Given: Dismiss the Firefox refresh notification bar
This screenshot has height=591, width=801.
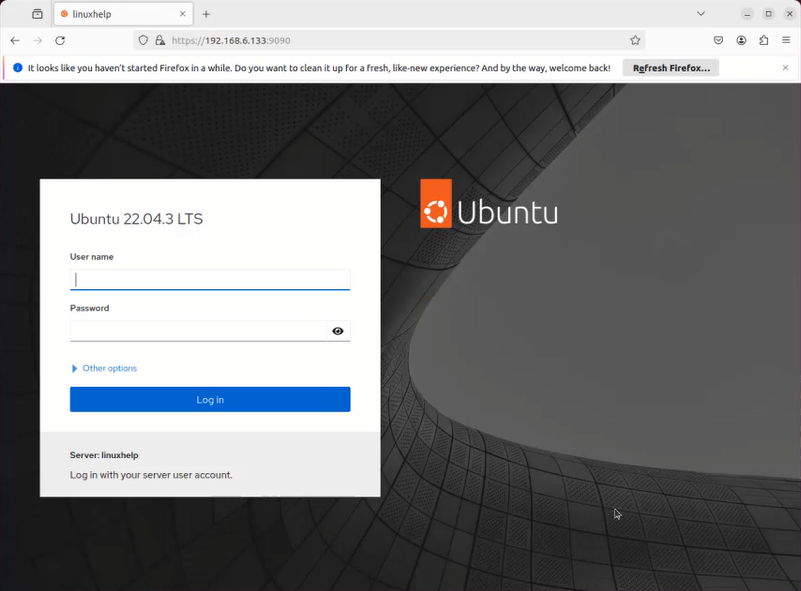Looking at the screenshot, I should pyautogui.click(x=785, y=67).
